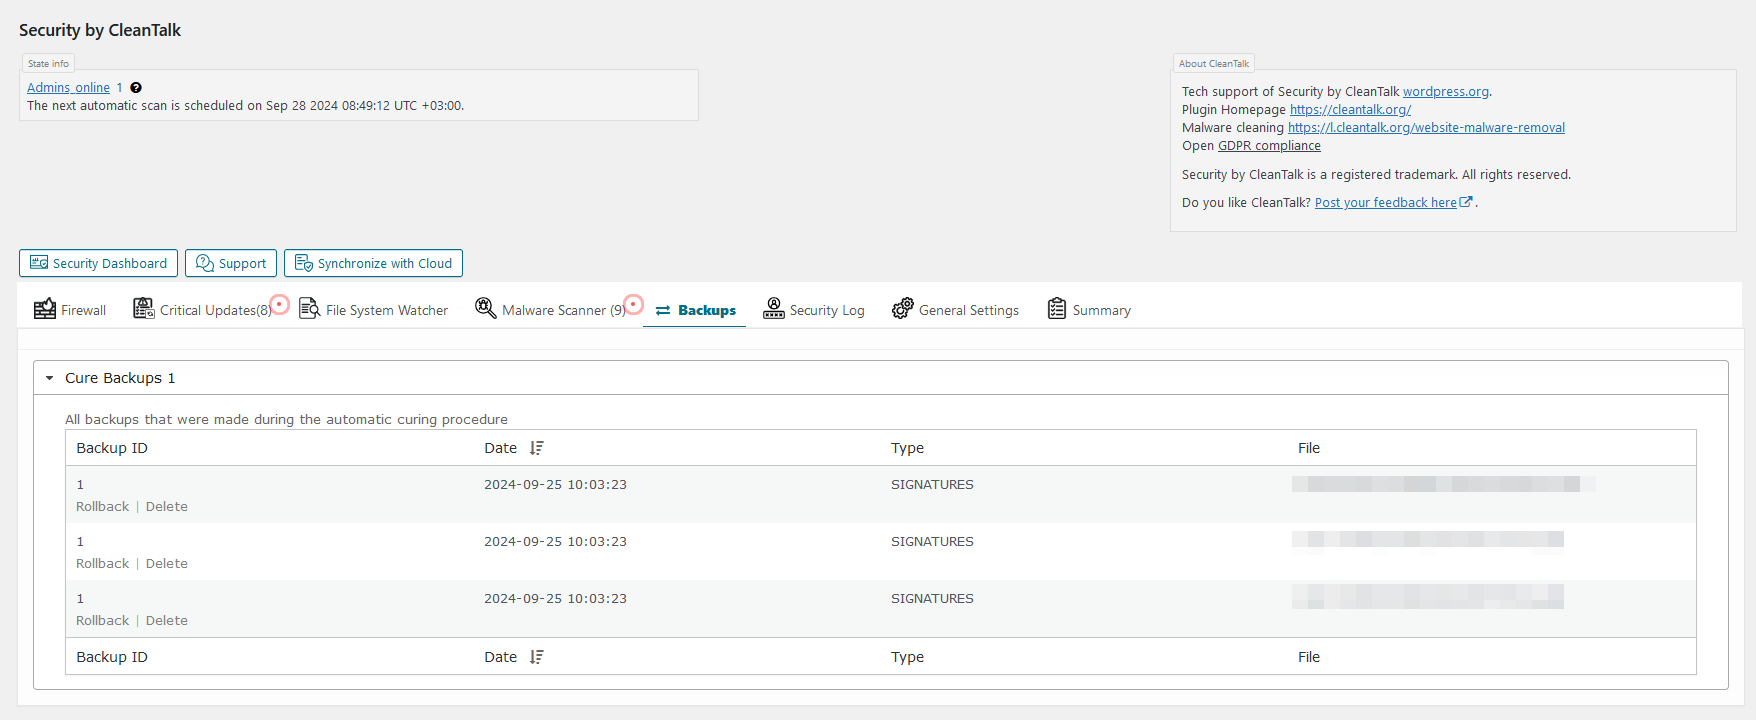Click the next automatic scan schedule text

(x=245, y=106)
